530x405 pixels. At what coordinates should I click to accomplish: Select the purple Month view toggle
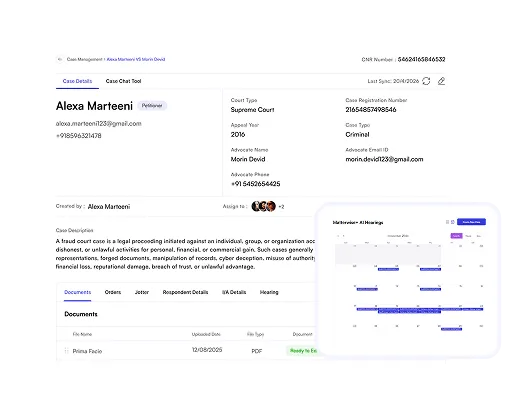456,236
